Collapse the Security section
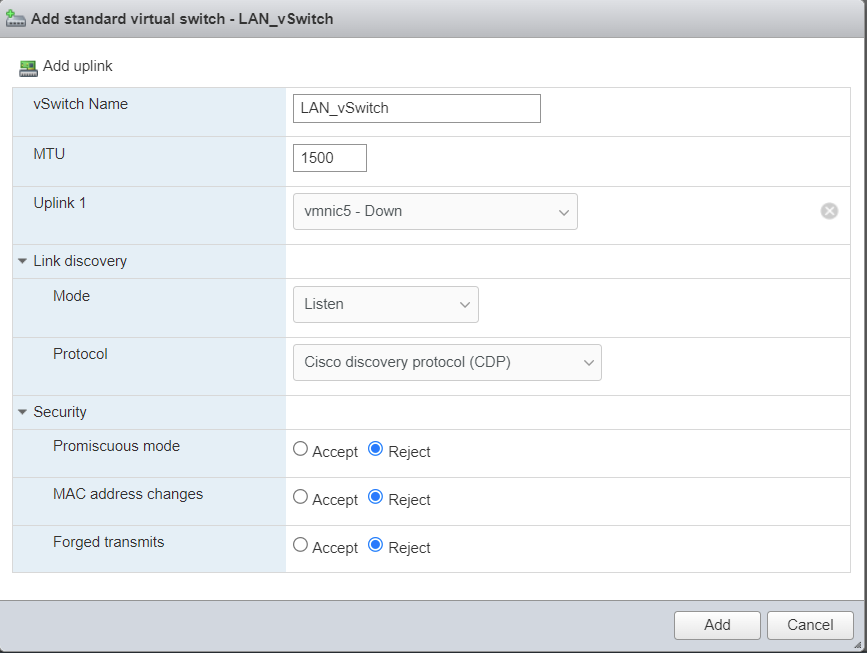 tap(23, 412)
